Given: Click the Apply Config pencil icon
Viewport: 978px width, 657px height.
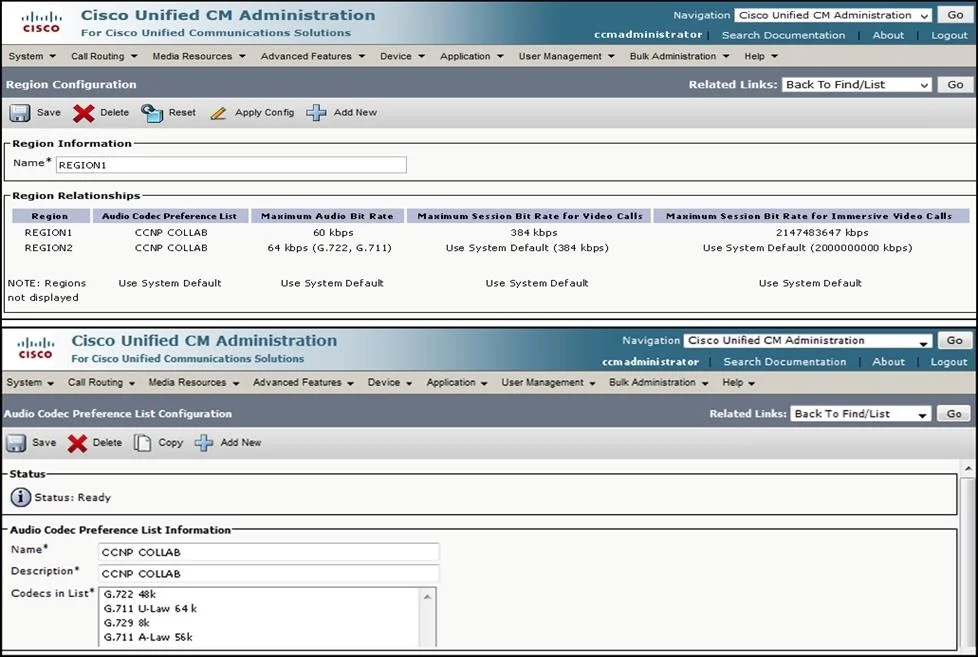Looking at the screenshot, I should pyautogui.click(x=218, y=113).
